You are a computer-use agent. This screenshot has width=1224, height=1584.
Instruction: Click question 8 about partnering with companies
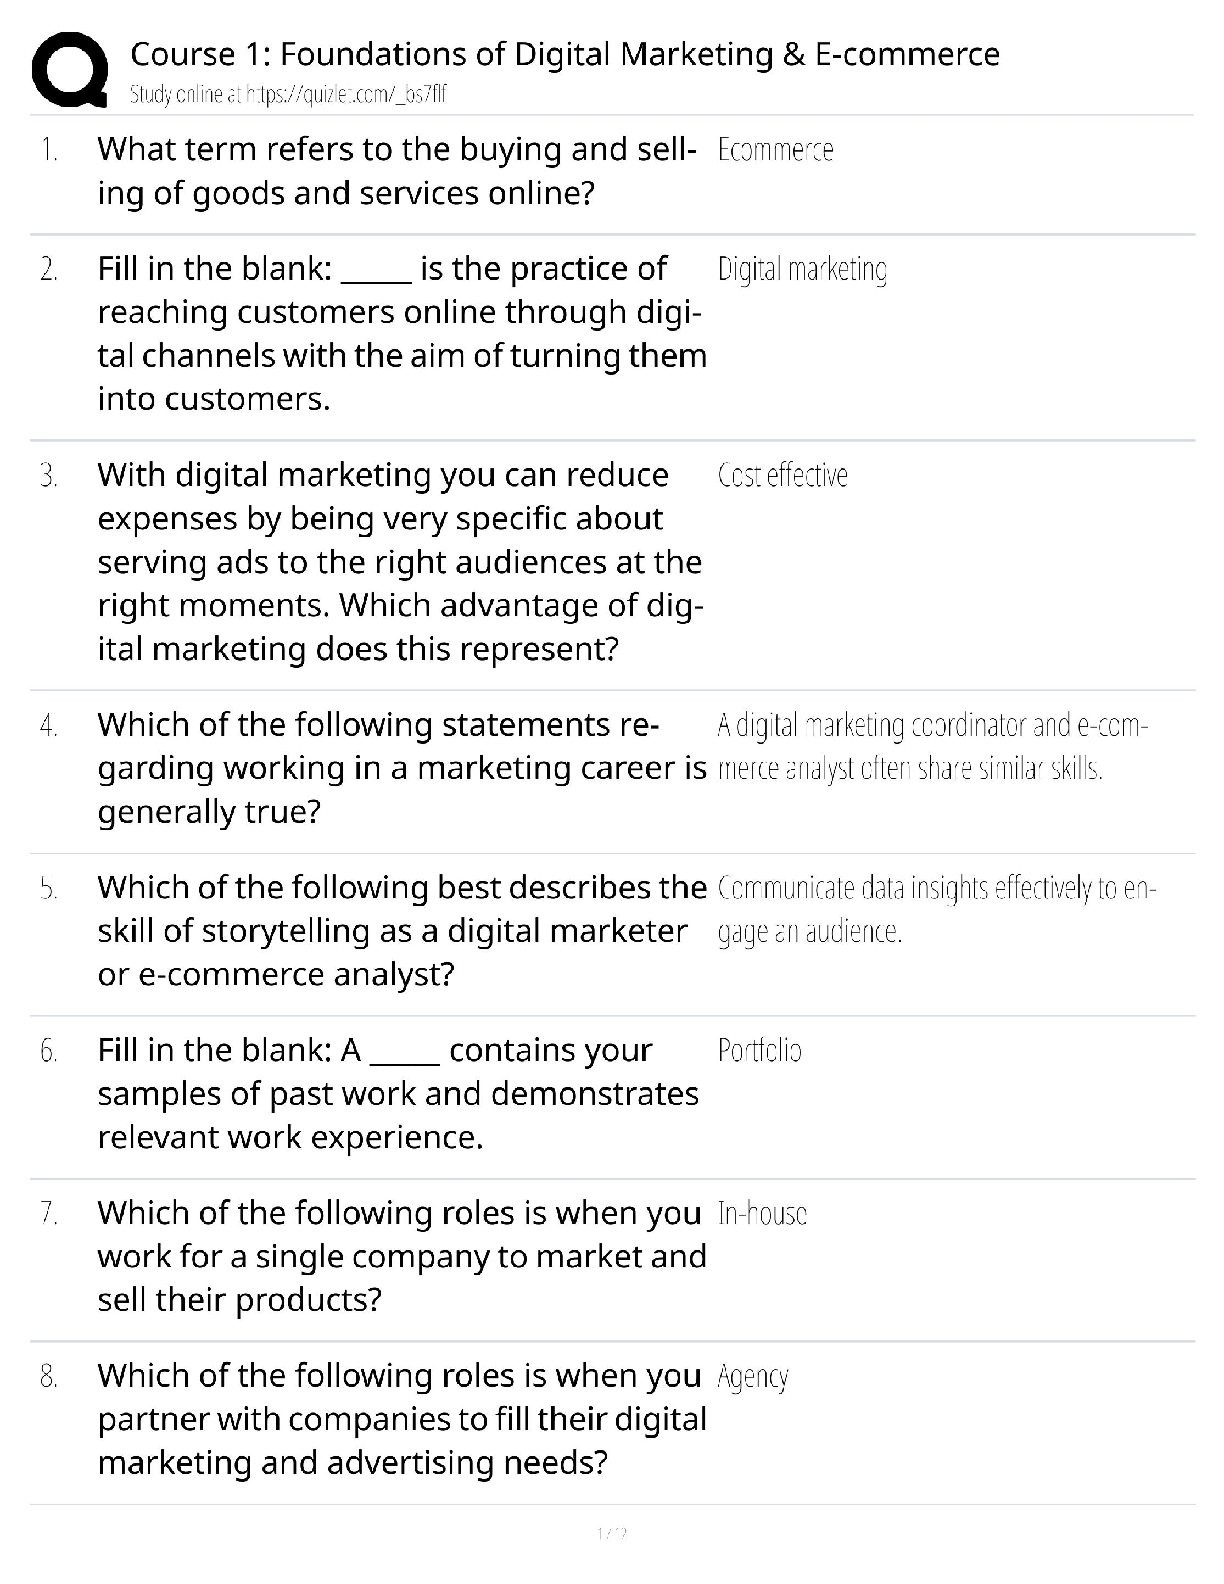pyautogui.click(x=400, y=1420)
